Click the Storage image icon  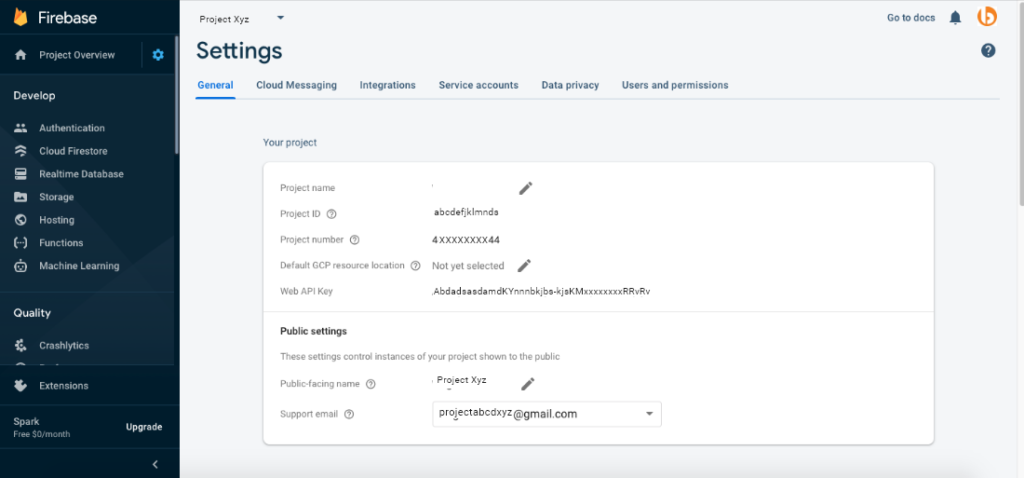point(20,197)
